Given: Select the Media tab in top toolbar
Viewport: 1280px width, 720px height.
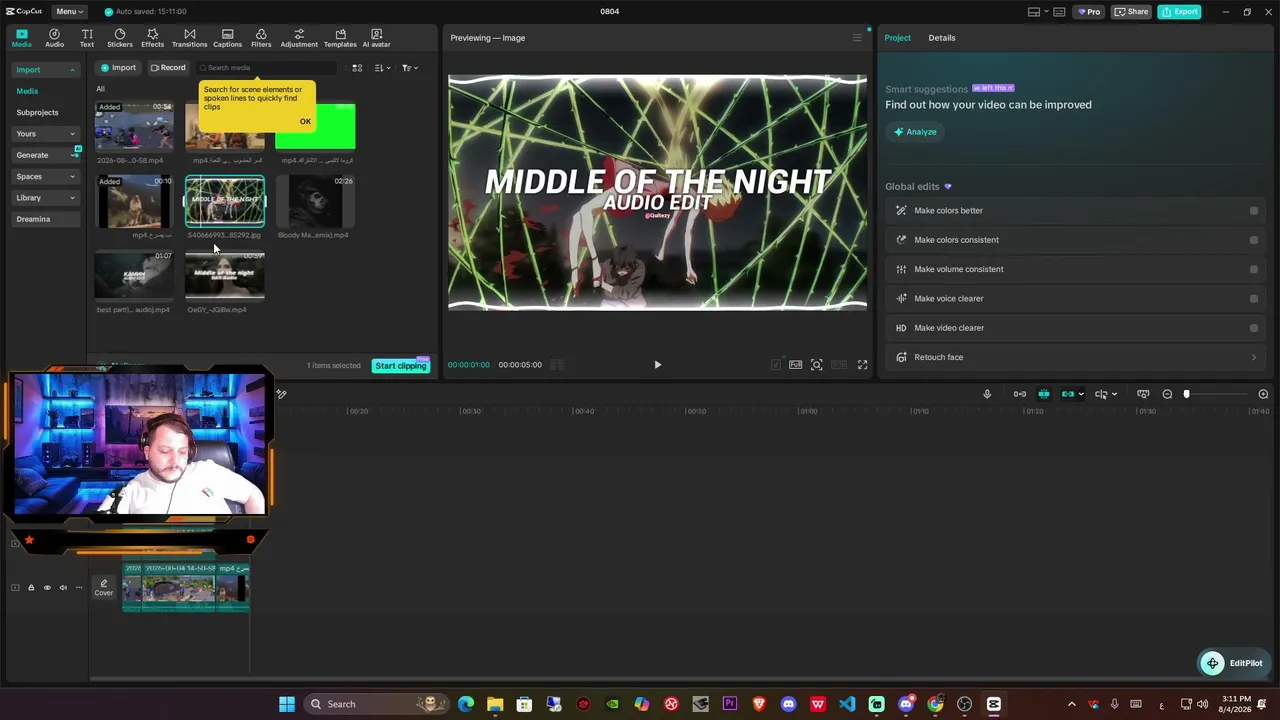Looking at the screenshot, I should (x=21, y=38).
